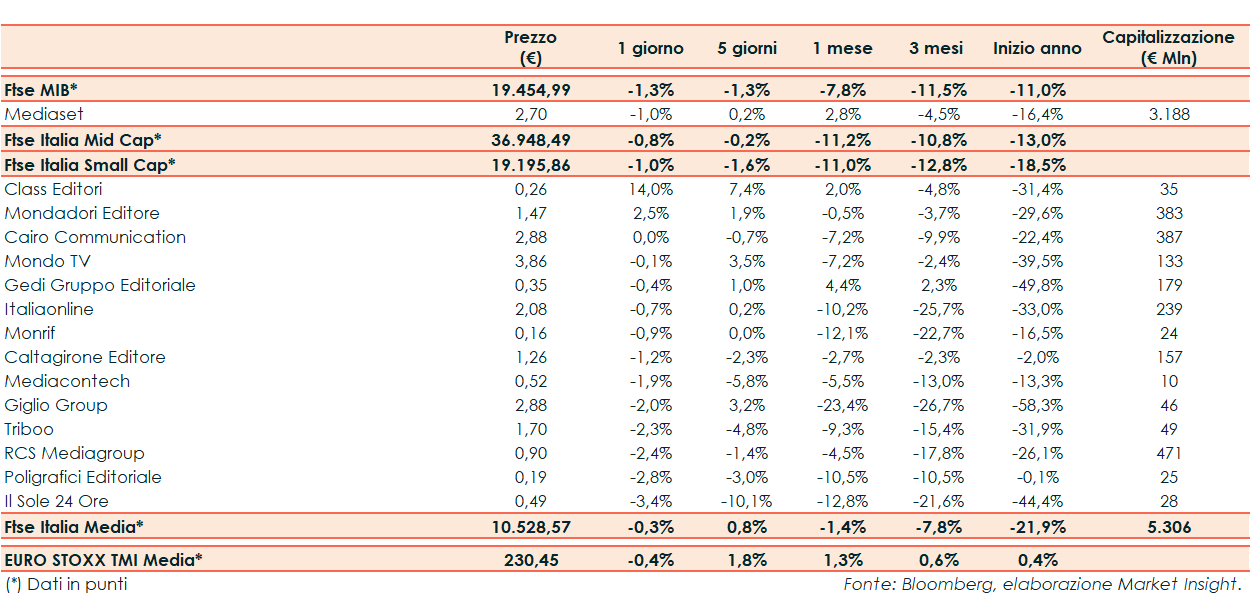This screenshot has height=596, width=1250.
Task: Click the Mediaset capitalization value 3.188
Action: [x=1168, y=114]
